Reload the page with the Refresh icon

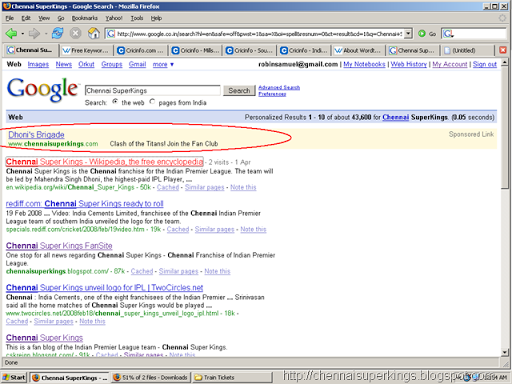(x=58, y=33)
